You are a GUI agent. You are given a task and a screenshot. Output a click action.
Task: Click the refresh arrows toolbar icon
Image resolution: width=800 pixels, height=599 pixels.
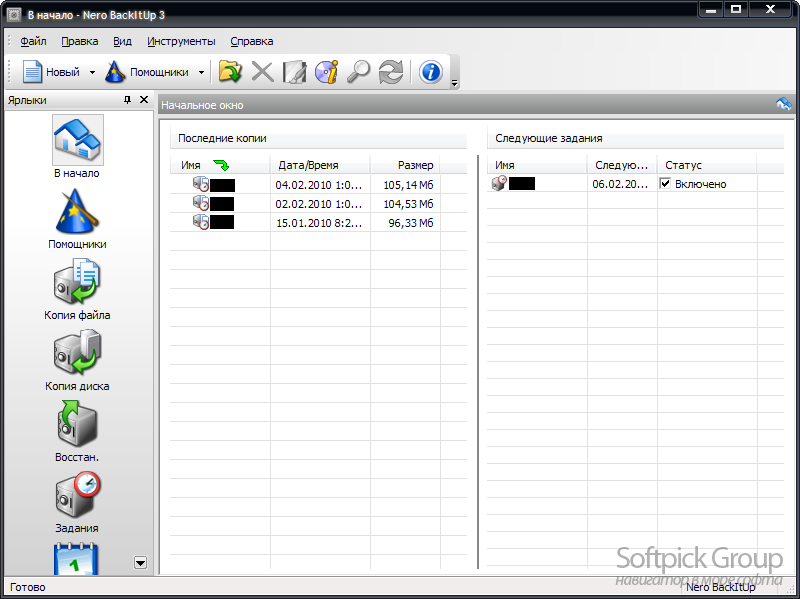390,72
